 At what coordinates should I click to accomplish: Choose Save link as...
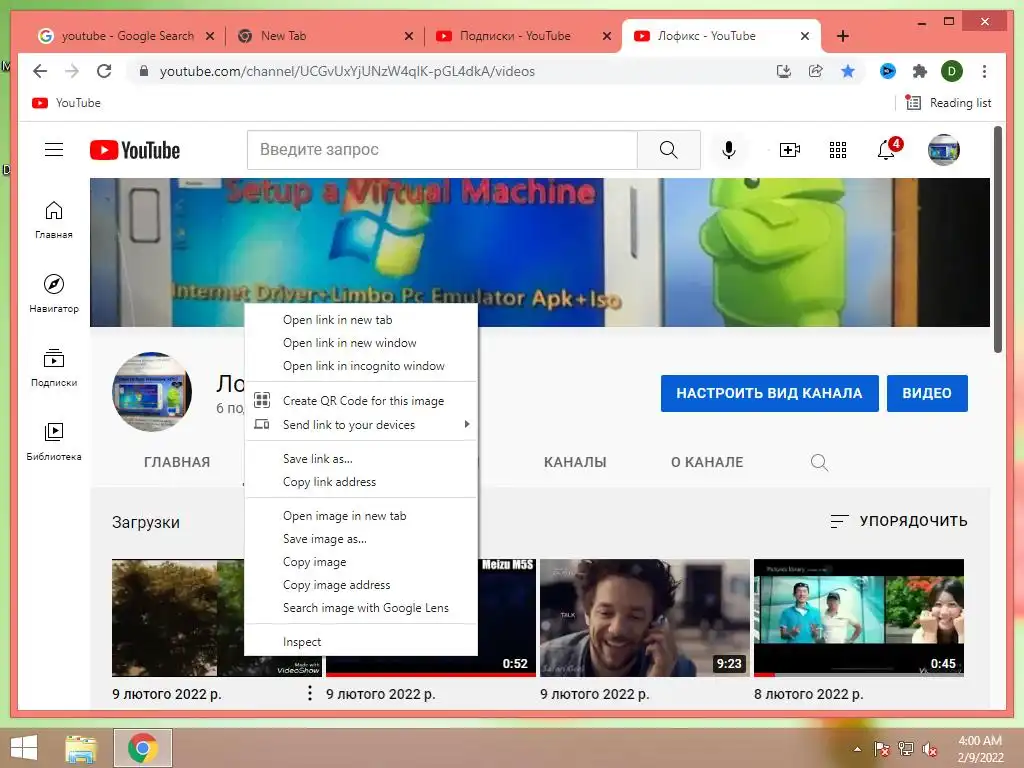pyautogui.click(x=361, y=458)
